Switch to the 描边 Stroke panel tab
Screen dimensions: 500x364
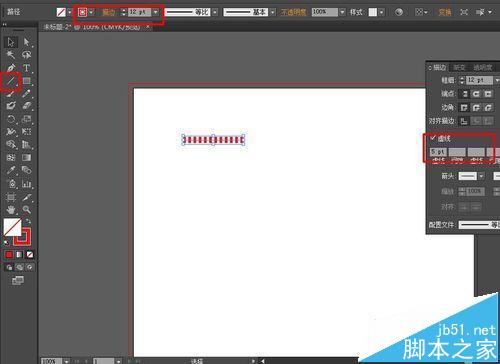pos(439,68)
